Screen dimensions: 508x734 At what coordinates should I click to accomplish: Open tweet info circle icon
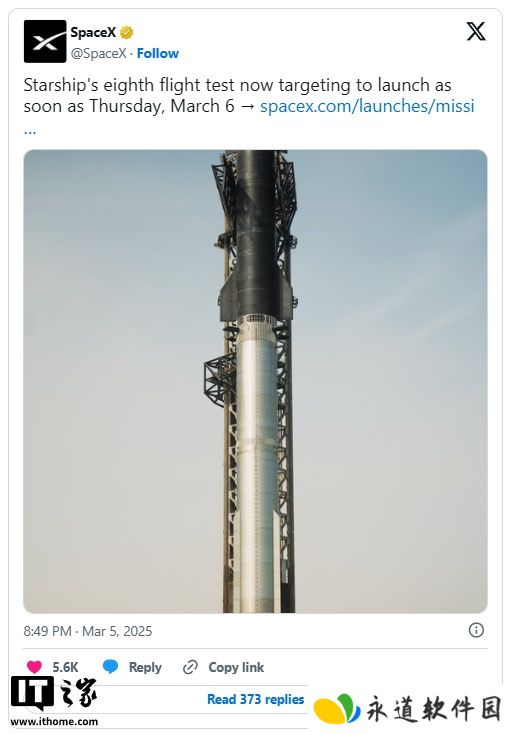[476, 630]
